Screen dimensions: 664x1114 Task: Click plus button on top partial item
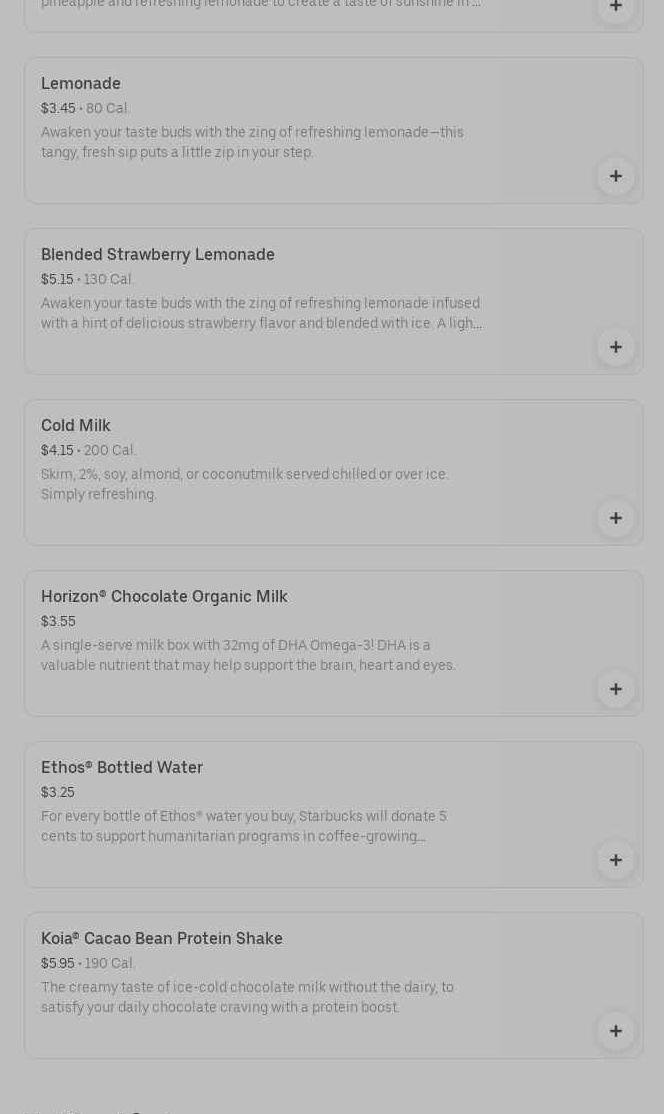[x=615, y=7]
